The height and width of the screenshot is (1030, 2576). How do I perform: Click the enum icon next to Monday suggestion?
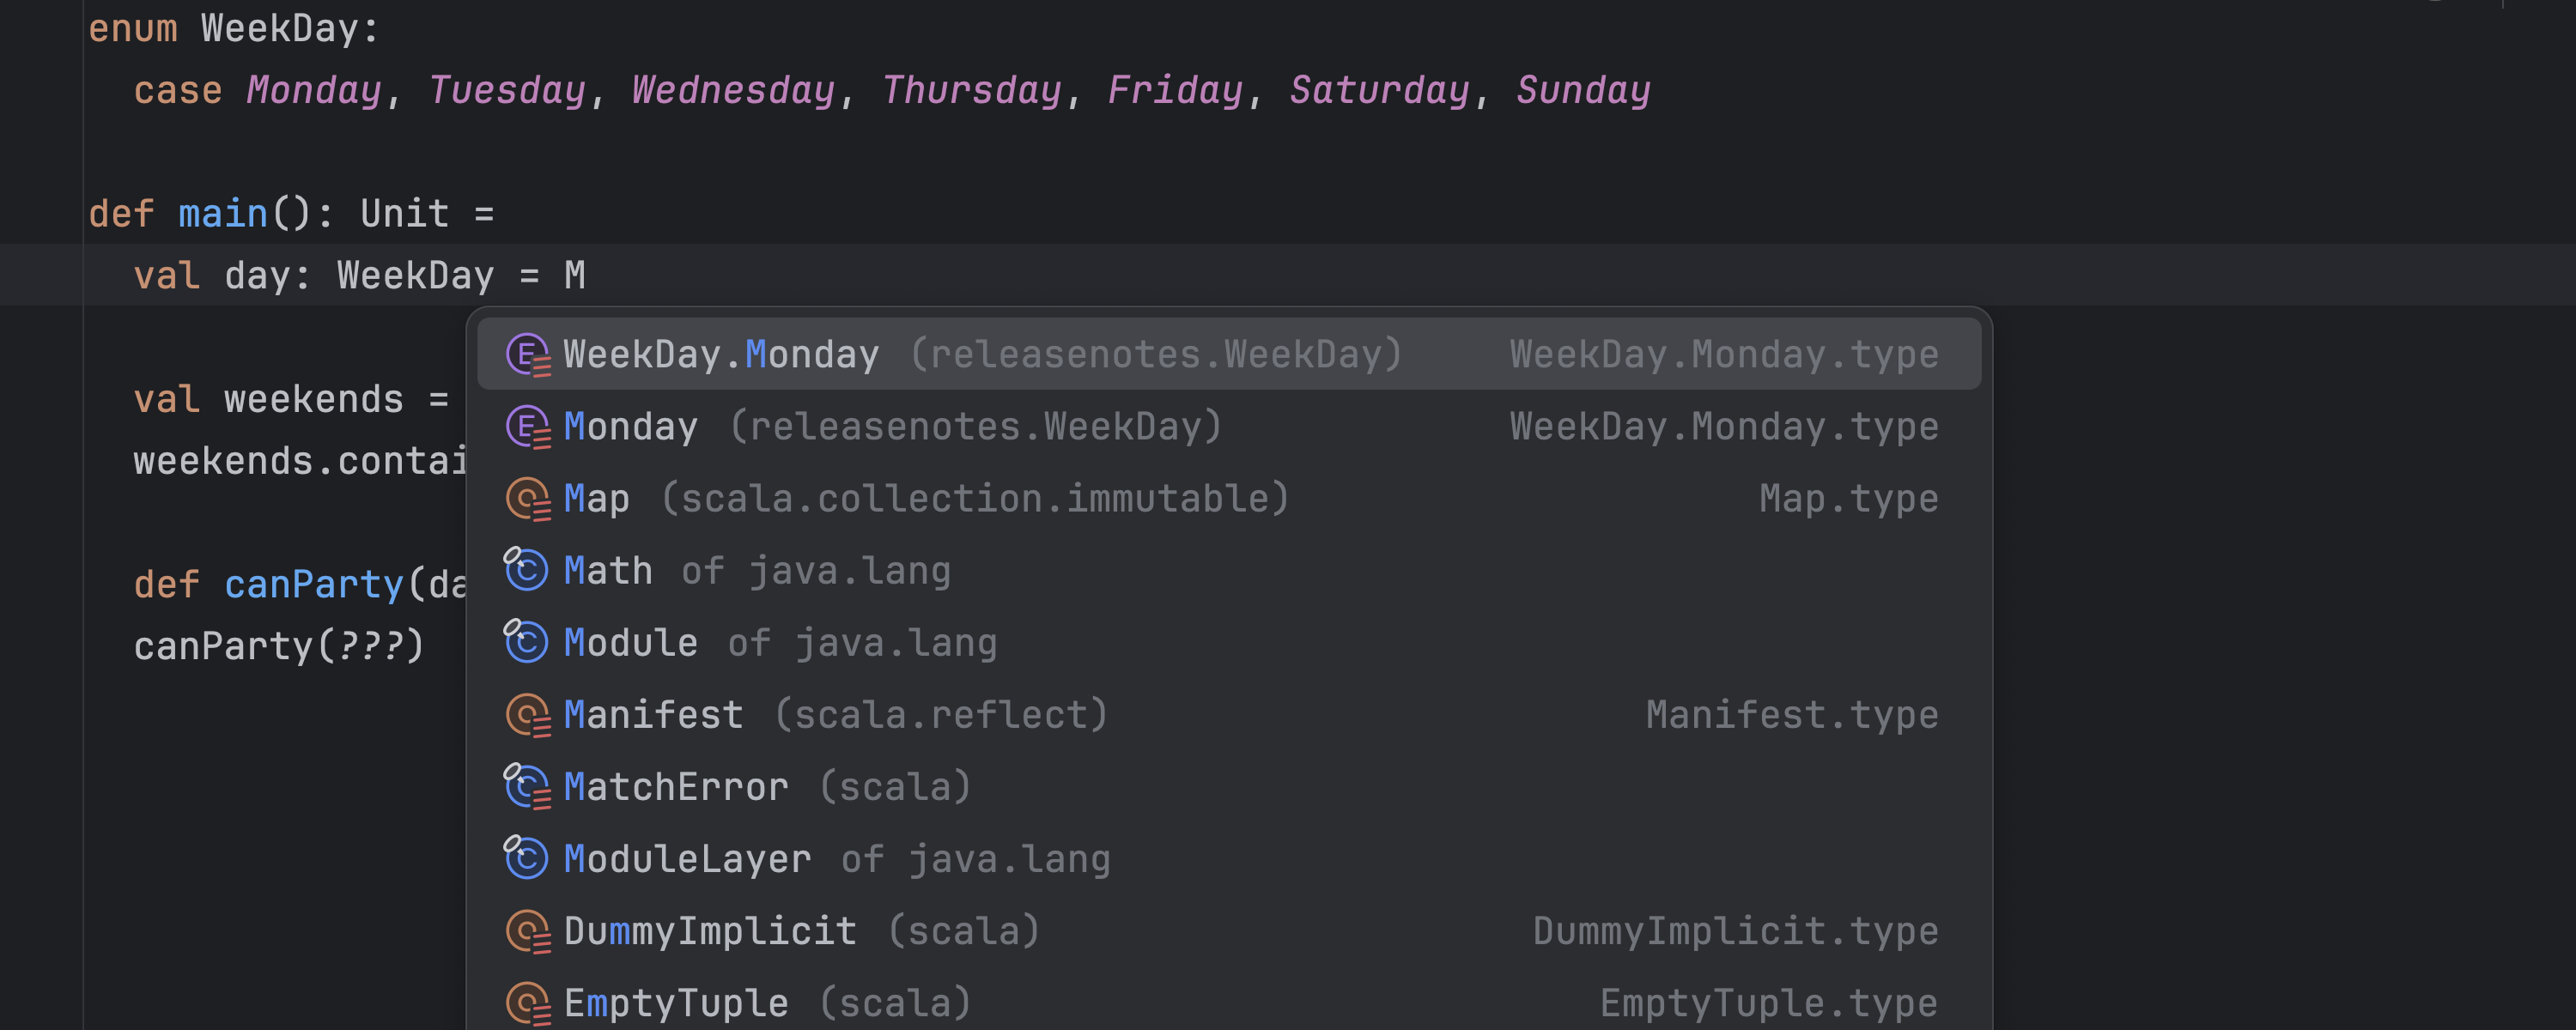[528, 425]
